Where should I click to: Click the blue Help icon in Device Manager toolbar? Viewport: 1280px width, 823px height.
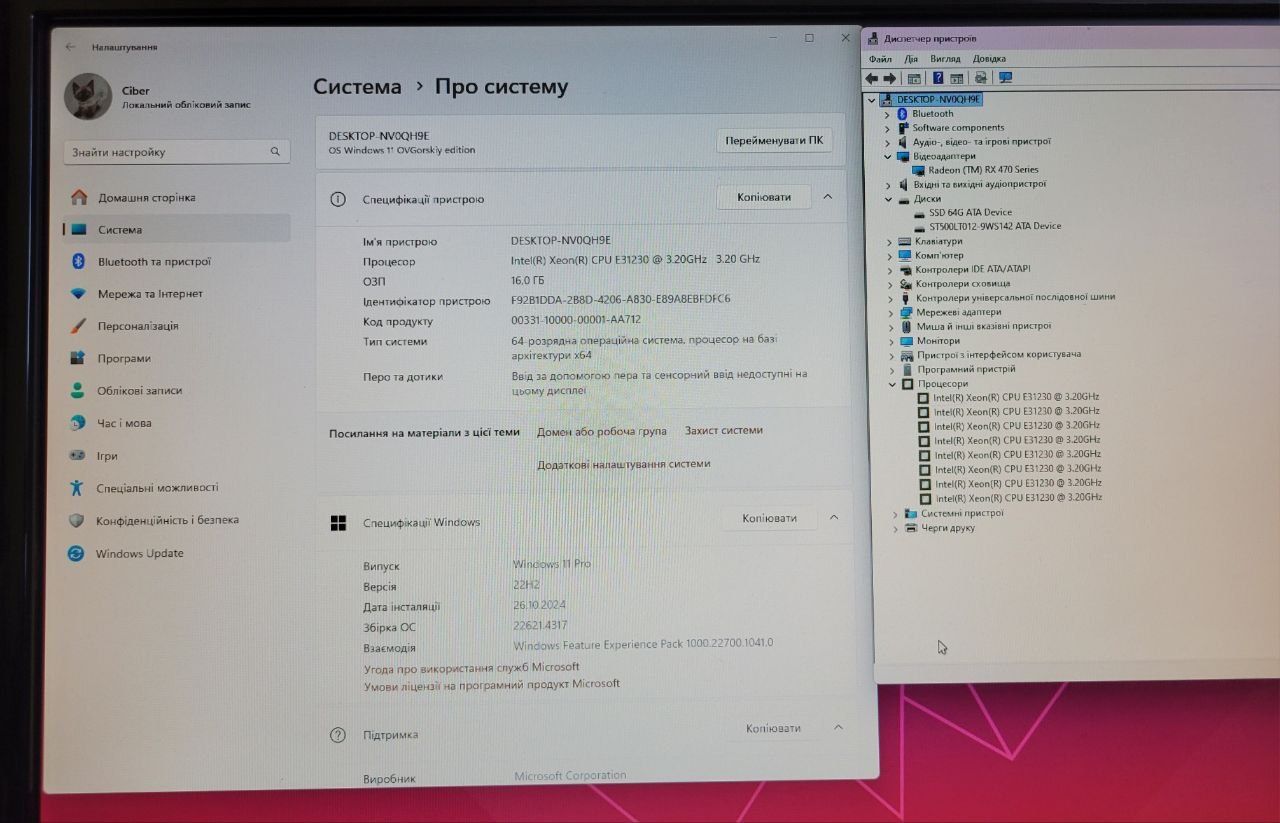pyautogui.click(x=938, y=78)
